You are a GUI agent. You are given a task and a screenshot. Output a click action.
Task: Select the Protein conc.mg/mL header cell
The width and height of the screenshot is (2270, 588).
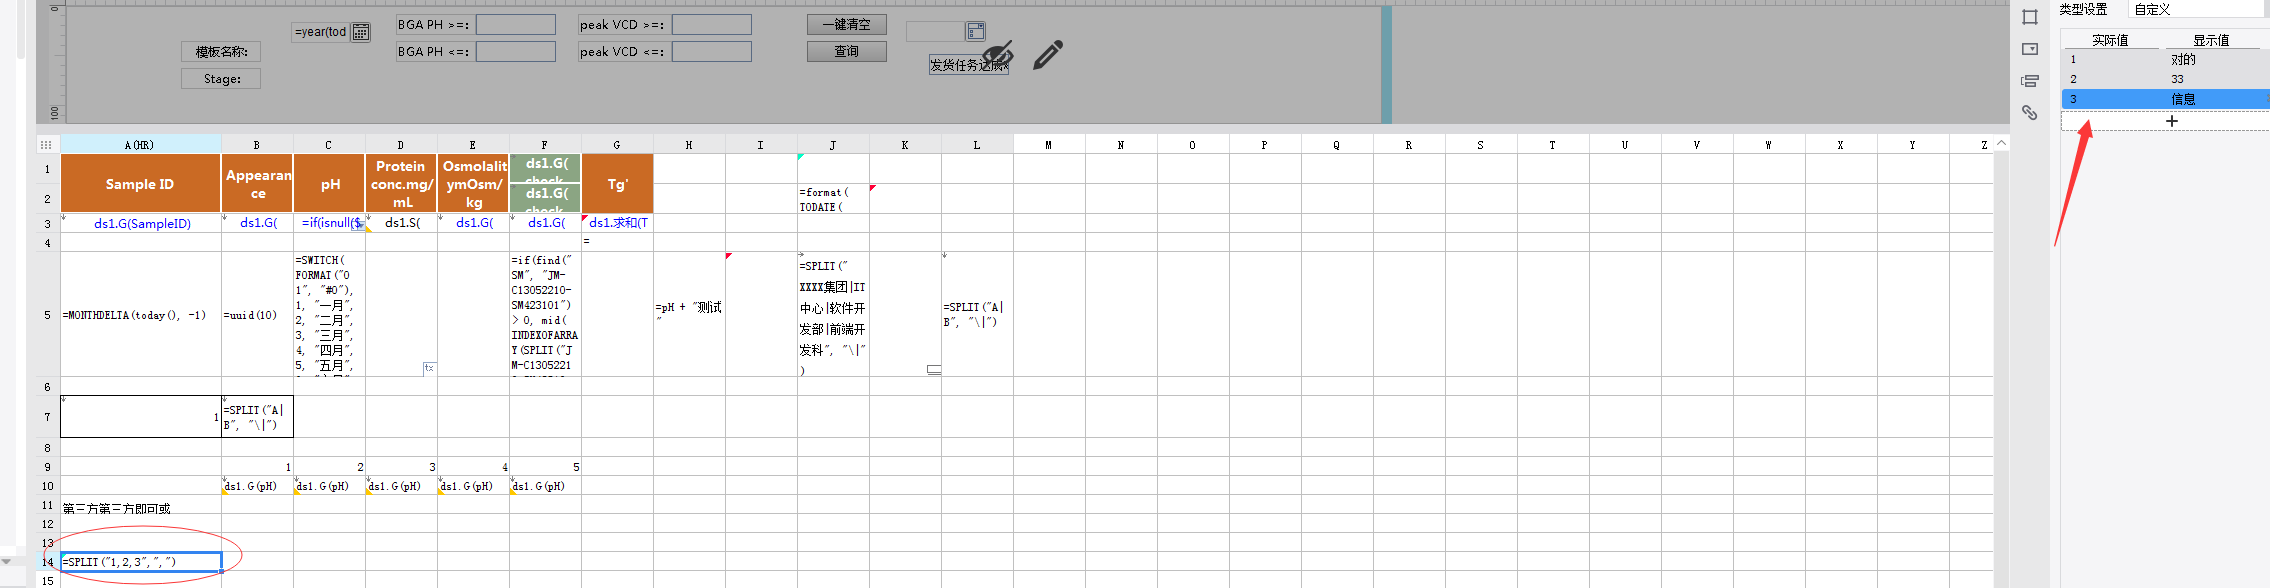pos(401,184)
